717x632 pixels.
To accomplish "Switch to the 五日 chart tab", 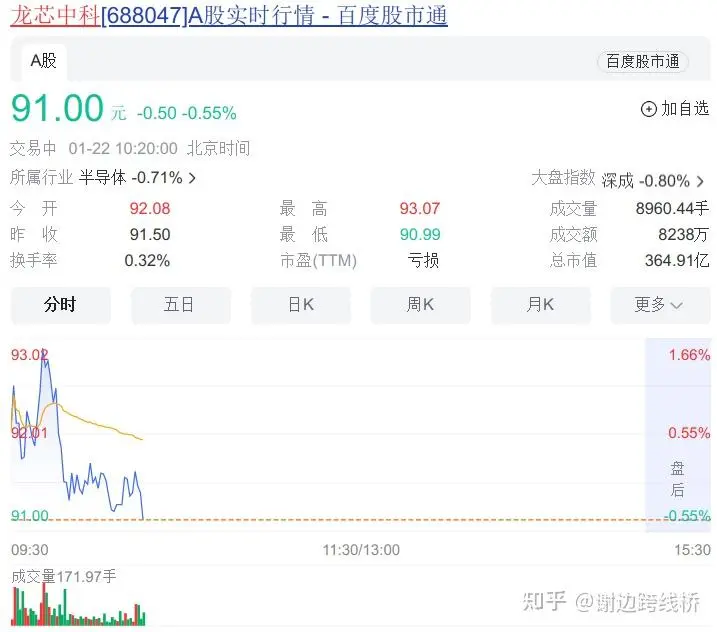I will tap(180, 305).
